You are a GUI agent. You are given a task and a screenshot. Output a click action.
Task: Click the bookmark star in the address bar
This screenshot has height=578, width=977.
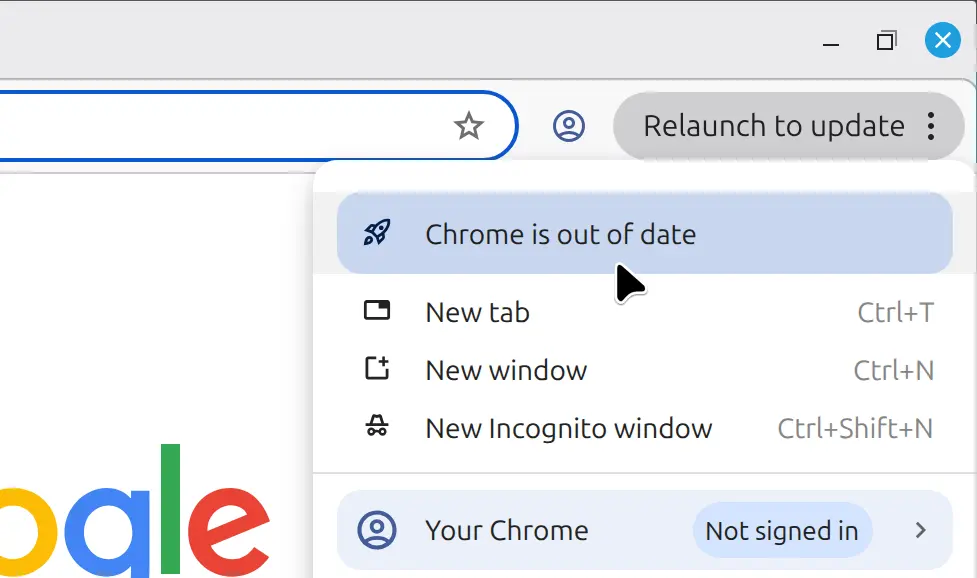tap(469, 125)
